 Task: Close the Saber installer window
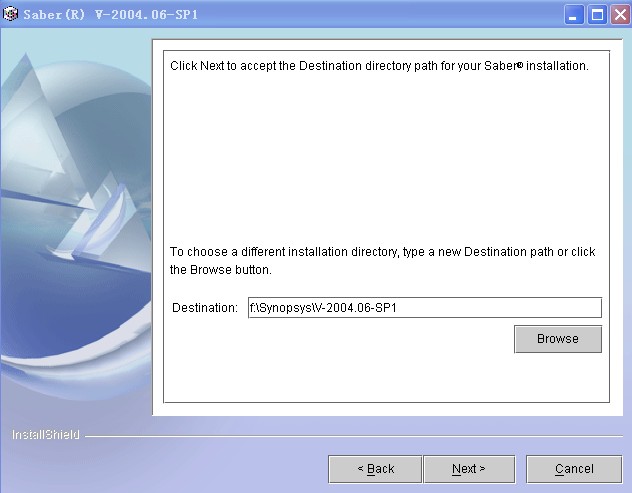(x=620, y=15)
